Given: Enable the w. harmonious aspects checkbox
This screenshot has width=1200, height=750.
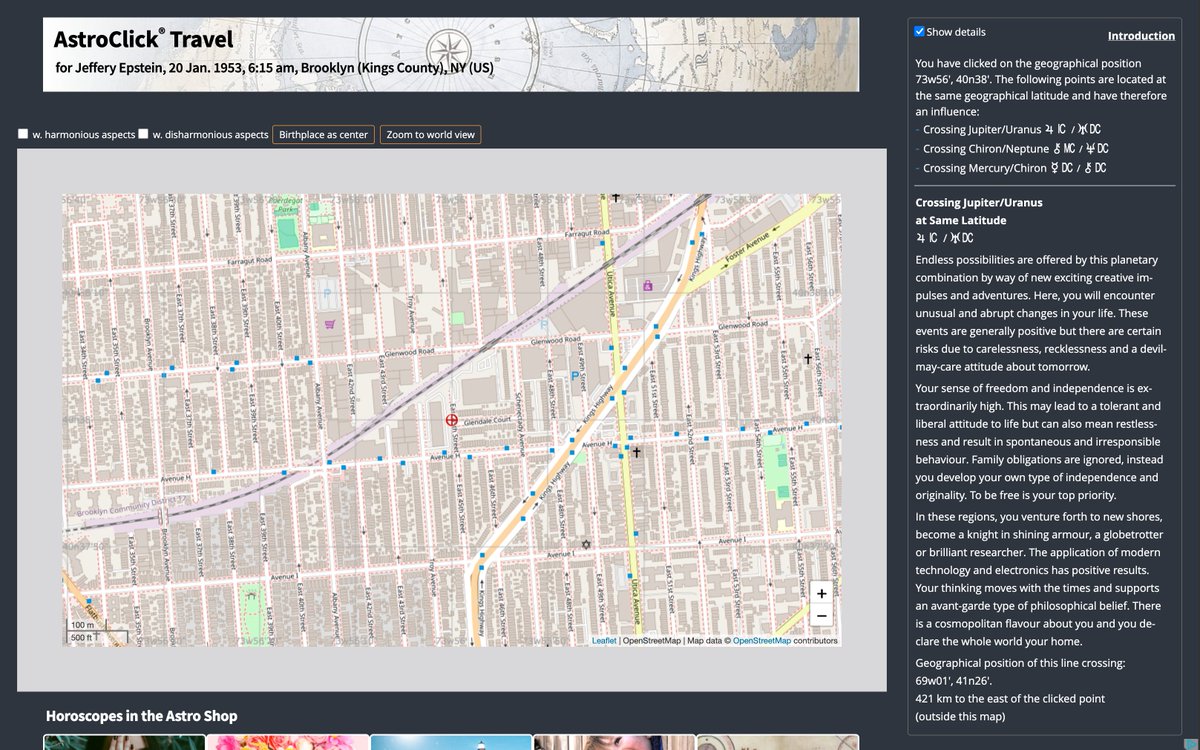Looking at the screenshot, I should pyautogui.click(x=23, y=134).
